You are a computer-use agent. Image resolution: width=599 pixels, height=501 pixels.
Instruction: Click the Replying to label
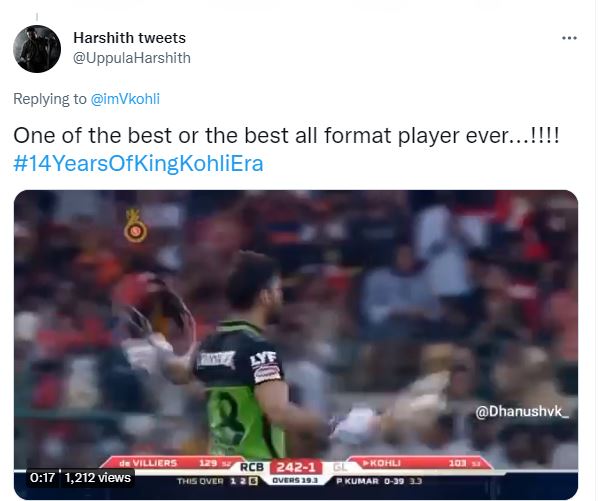50,99
